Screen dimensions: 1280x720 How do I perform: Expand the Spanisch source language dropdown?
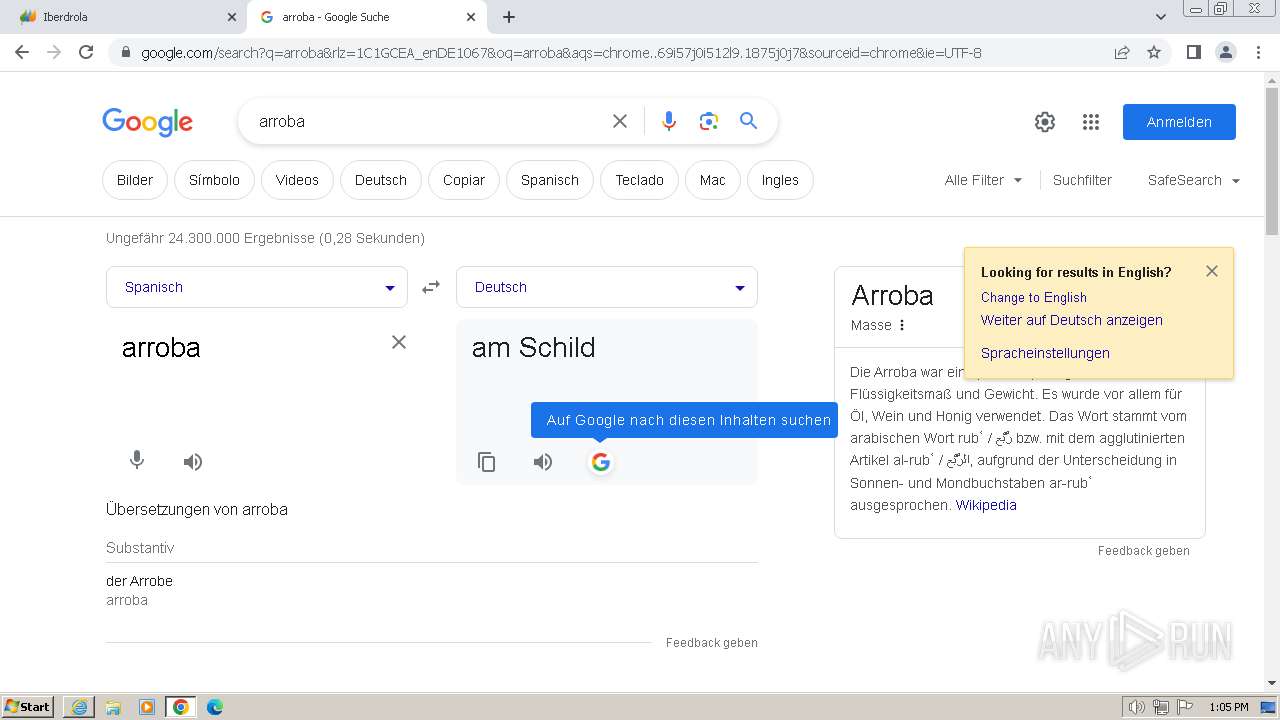click(x=257, y=287)
